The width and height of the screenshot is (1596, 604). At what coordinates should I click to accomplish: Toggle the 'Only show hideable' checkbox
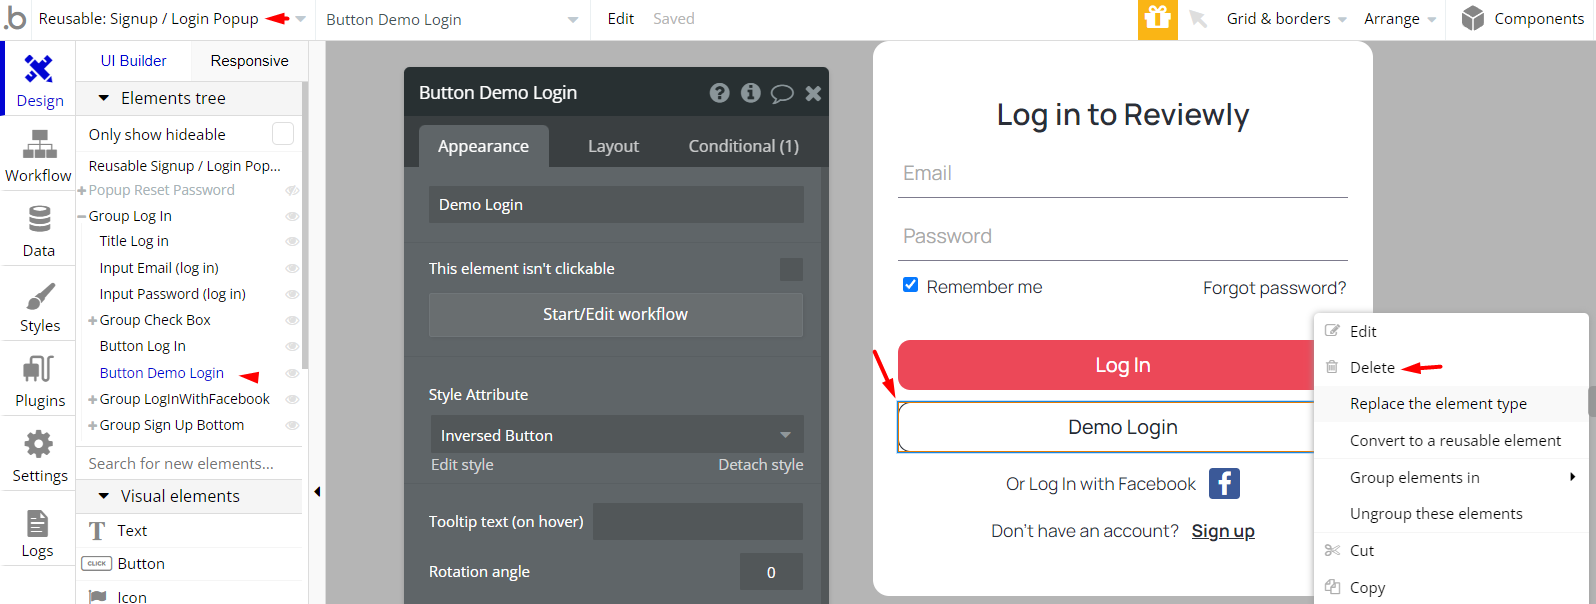click(283, 134)
